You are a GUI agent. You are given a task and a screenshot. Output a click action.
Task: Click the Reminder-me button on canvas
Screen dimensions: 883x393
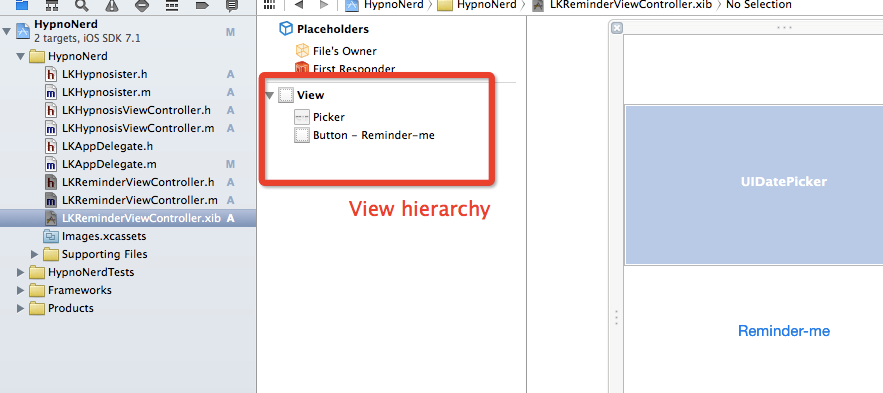point(784,331)
